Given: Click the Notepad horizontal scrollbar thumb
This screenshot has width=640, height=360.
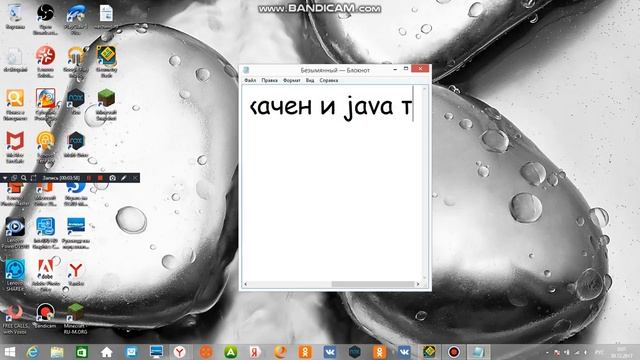Looking at the screenshot, I should [373, 284].
